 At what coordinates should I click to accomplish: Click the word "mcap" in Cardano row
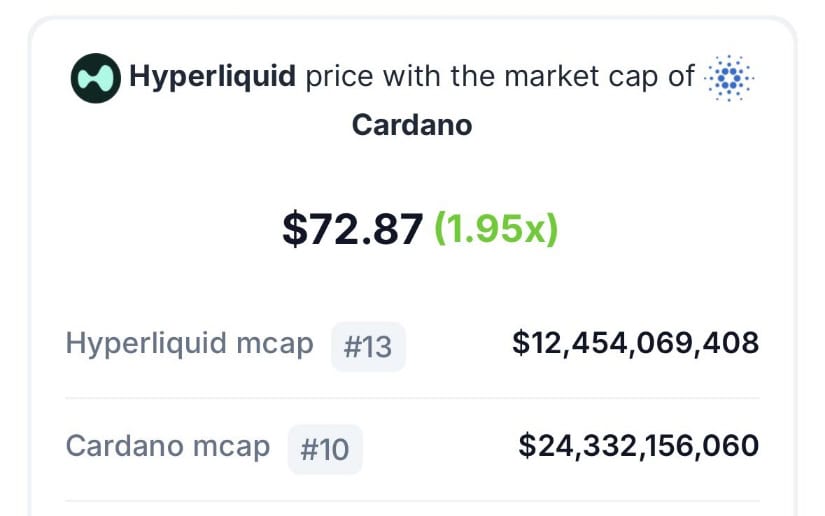click(x=232, y=448)
